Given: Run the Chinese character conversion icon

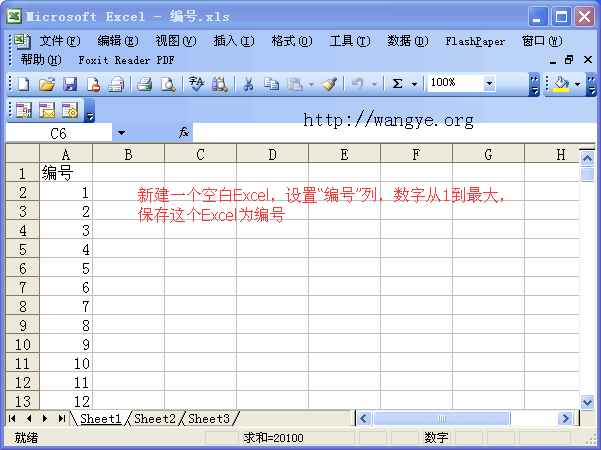Looking at the screenshot, I should [x=196, y=84].
